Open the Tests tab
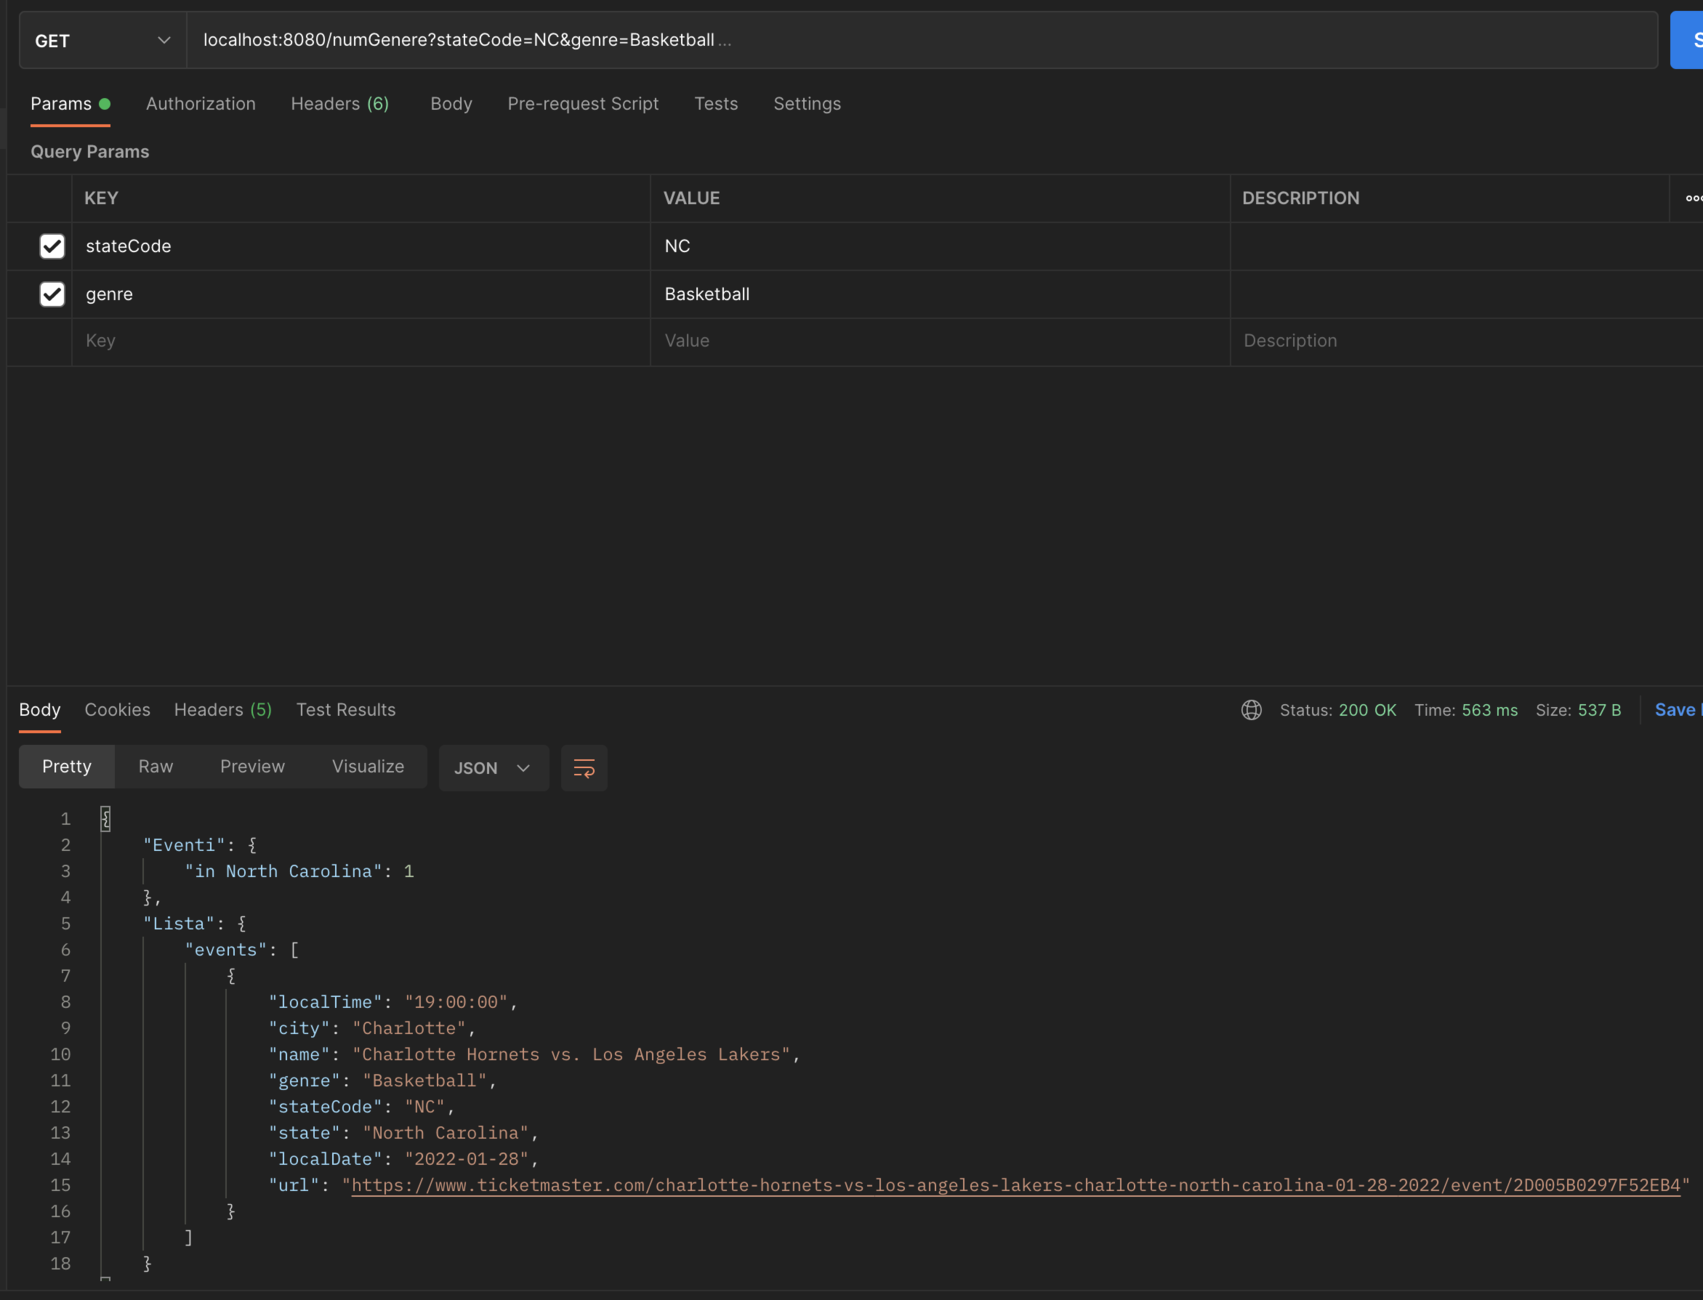Viewport: 1703px width, 1300px height. click(x=716, y=104)
